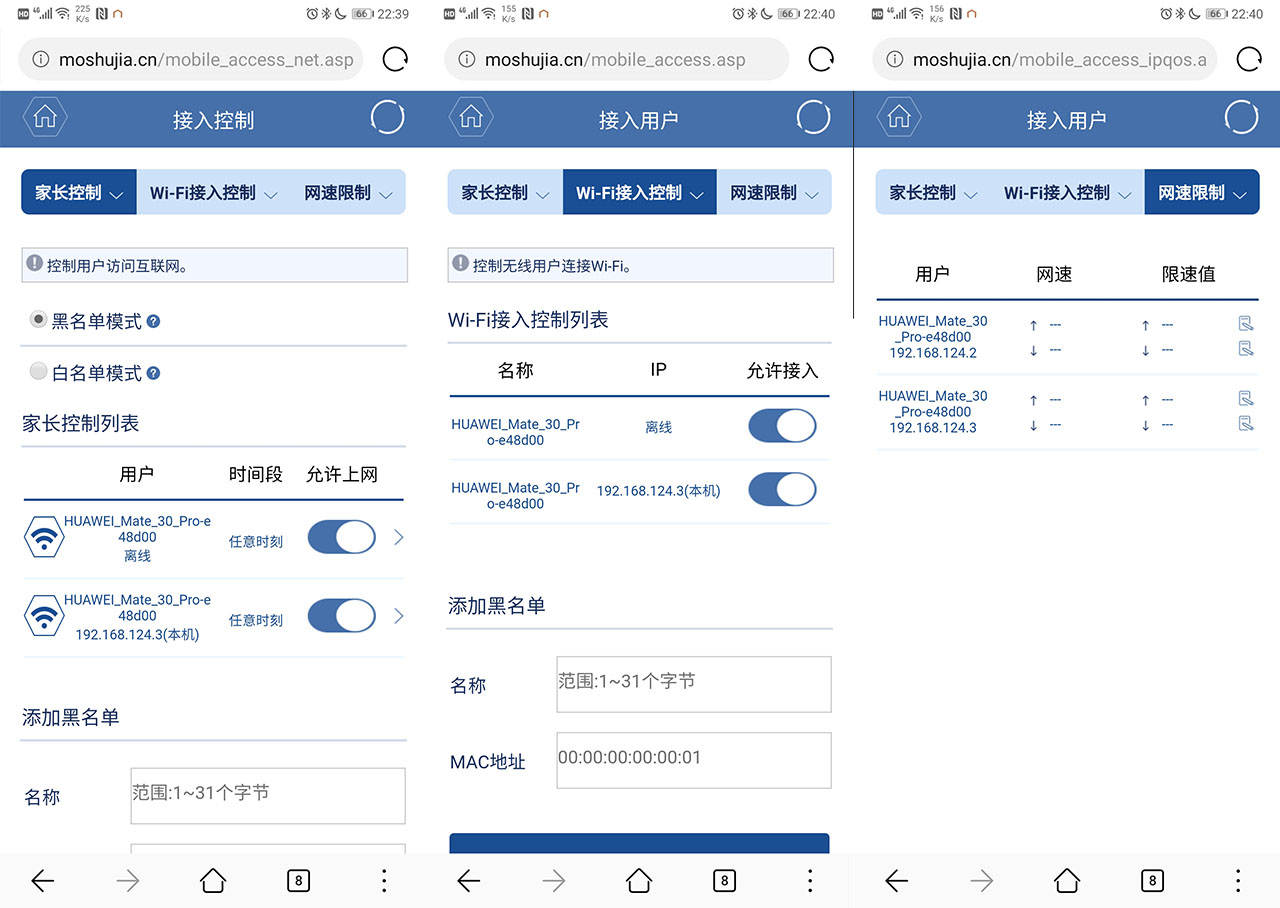Reload the mobile_access_ipqos browser page
Viewport: 1280px width, 908px height.
pyautogui.click(x=1249, y=59)
